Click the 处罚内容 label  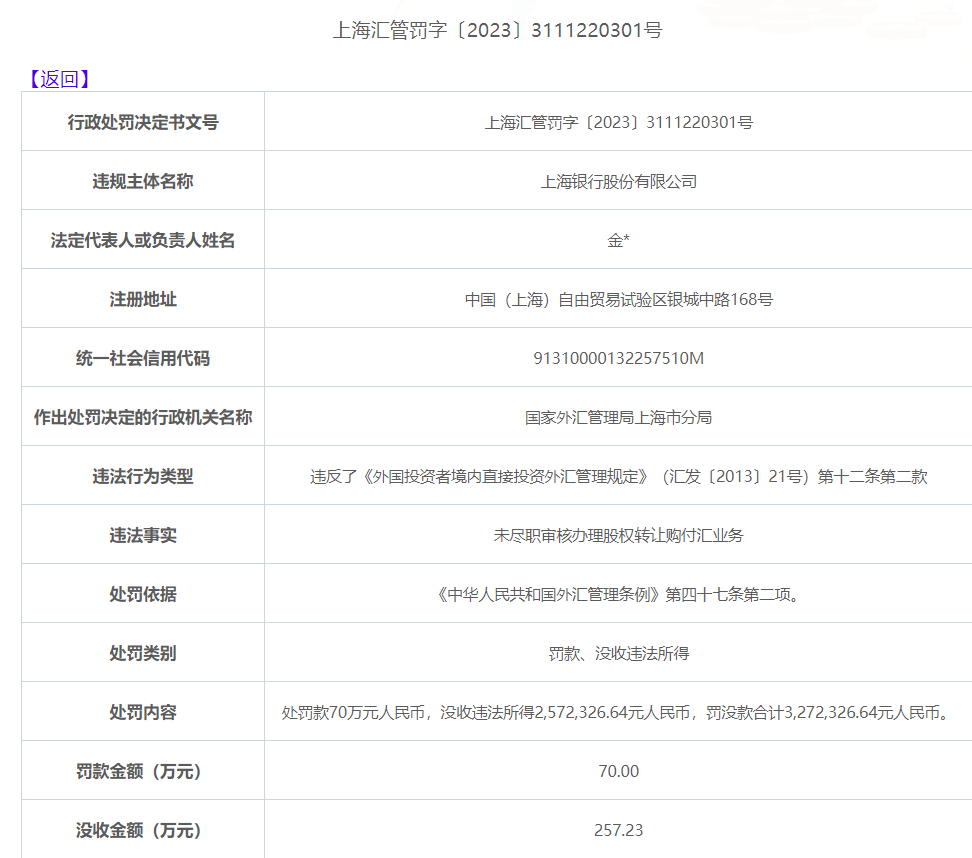point(143,712)
